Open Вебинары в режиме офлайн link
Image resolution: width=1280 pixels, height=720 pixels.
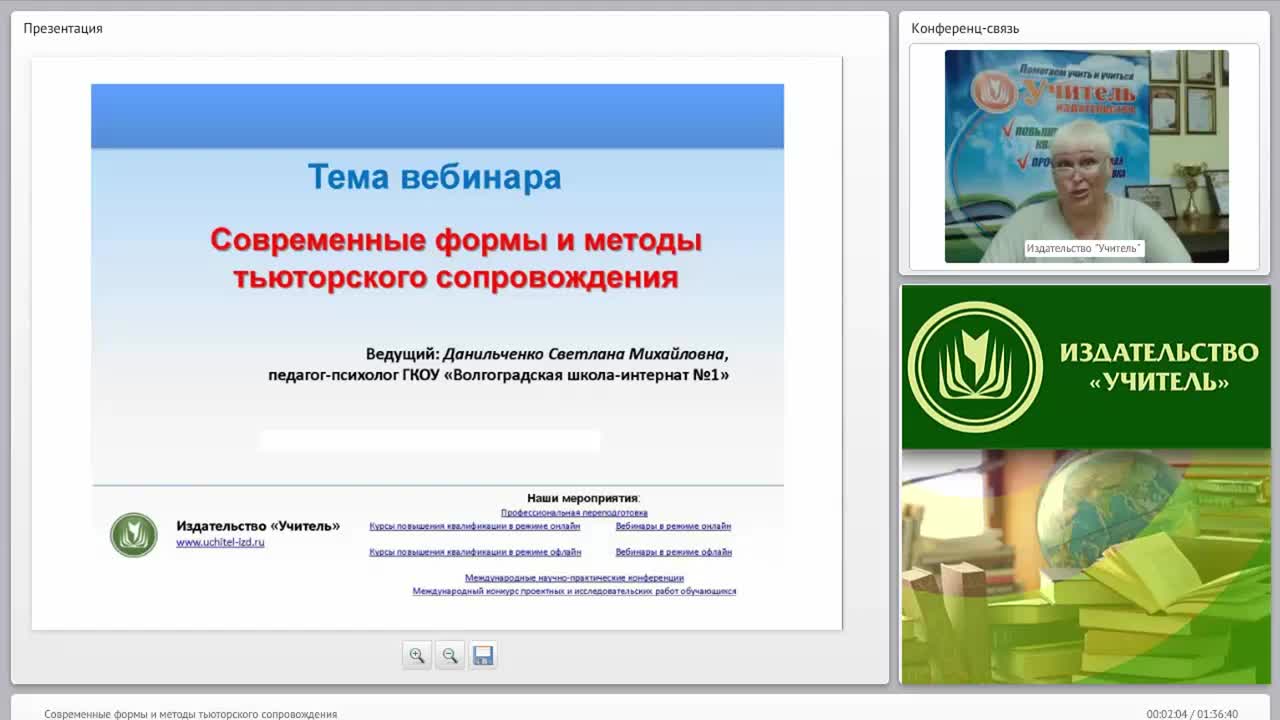[x=674, y=552]
